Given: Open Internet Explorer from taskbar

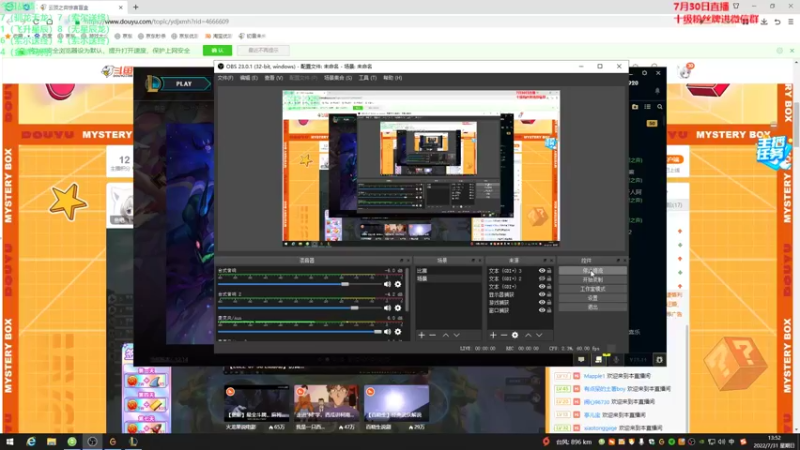Looking at the screenshot, I should click(x=31, y=442).
